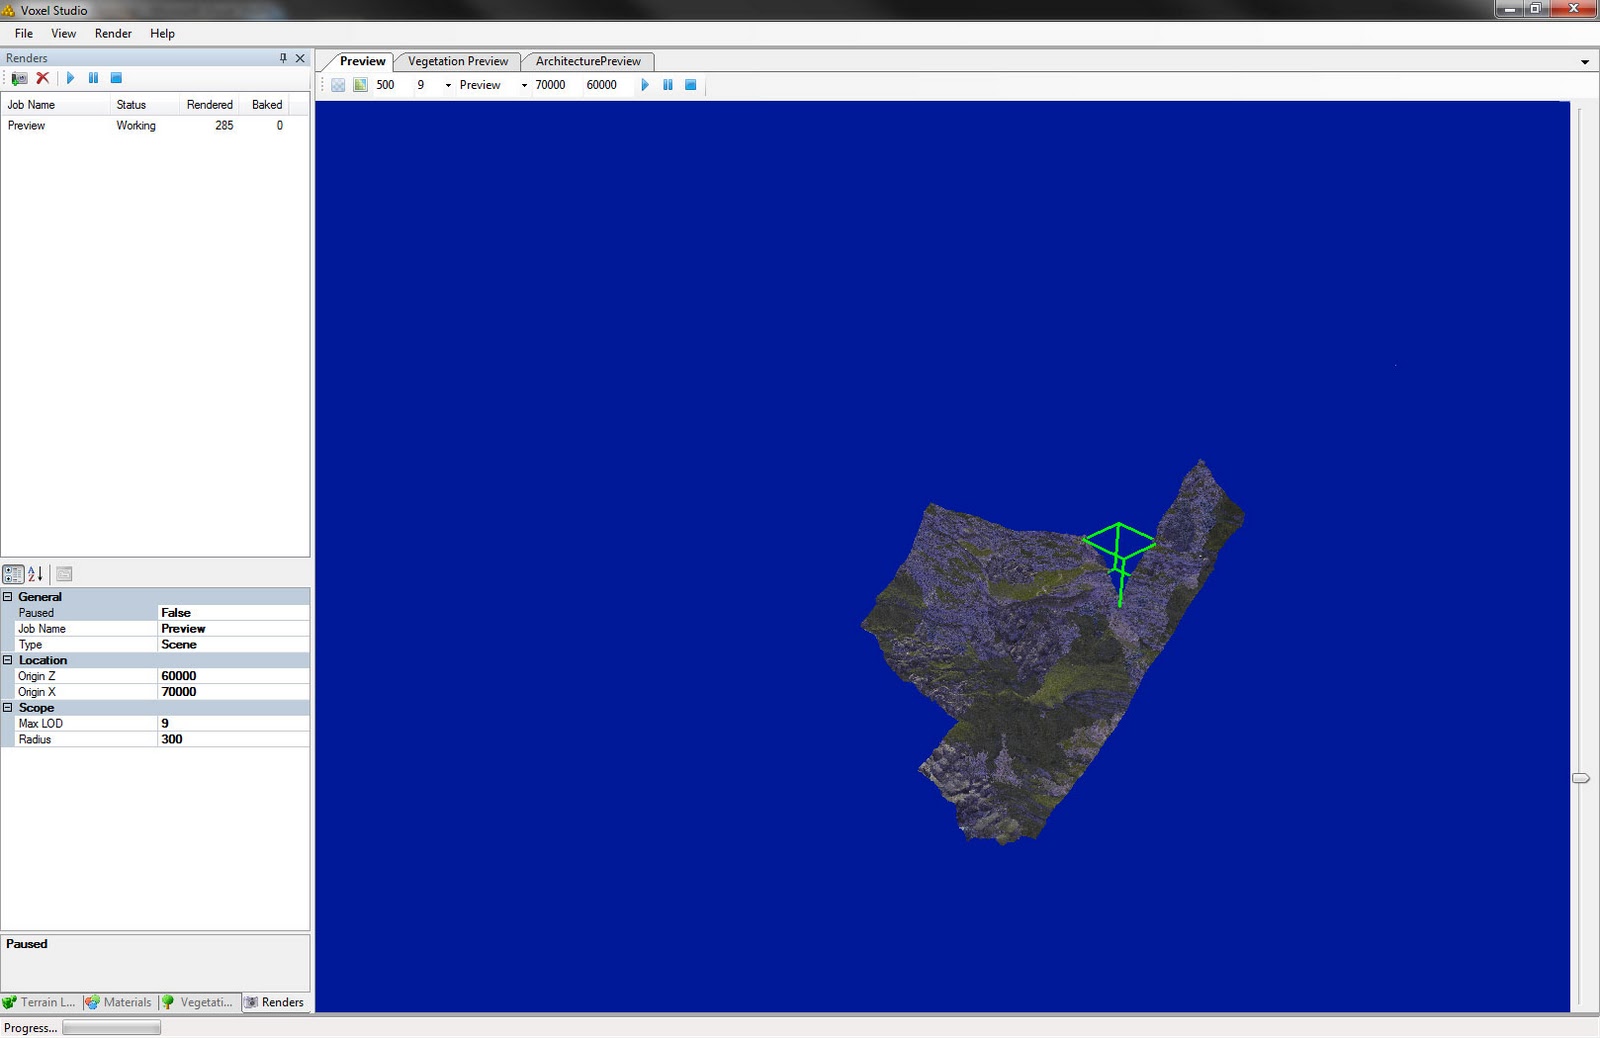
Task: Click the Progress bar at the bottom
Action: point(110,1027)
